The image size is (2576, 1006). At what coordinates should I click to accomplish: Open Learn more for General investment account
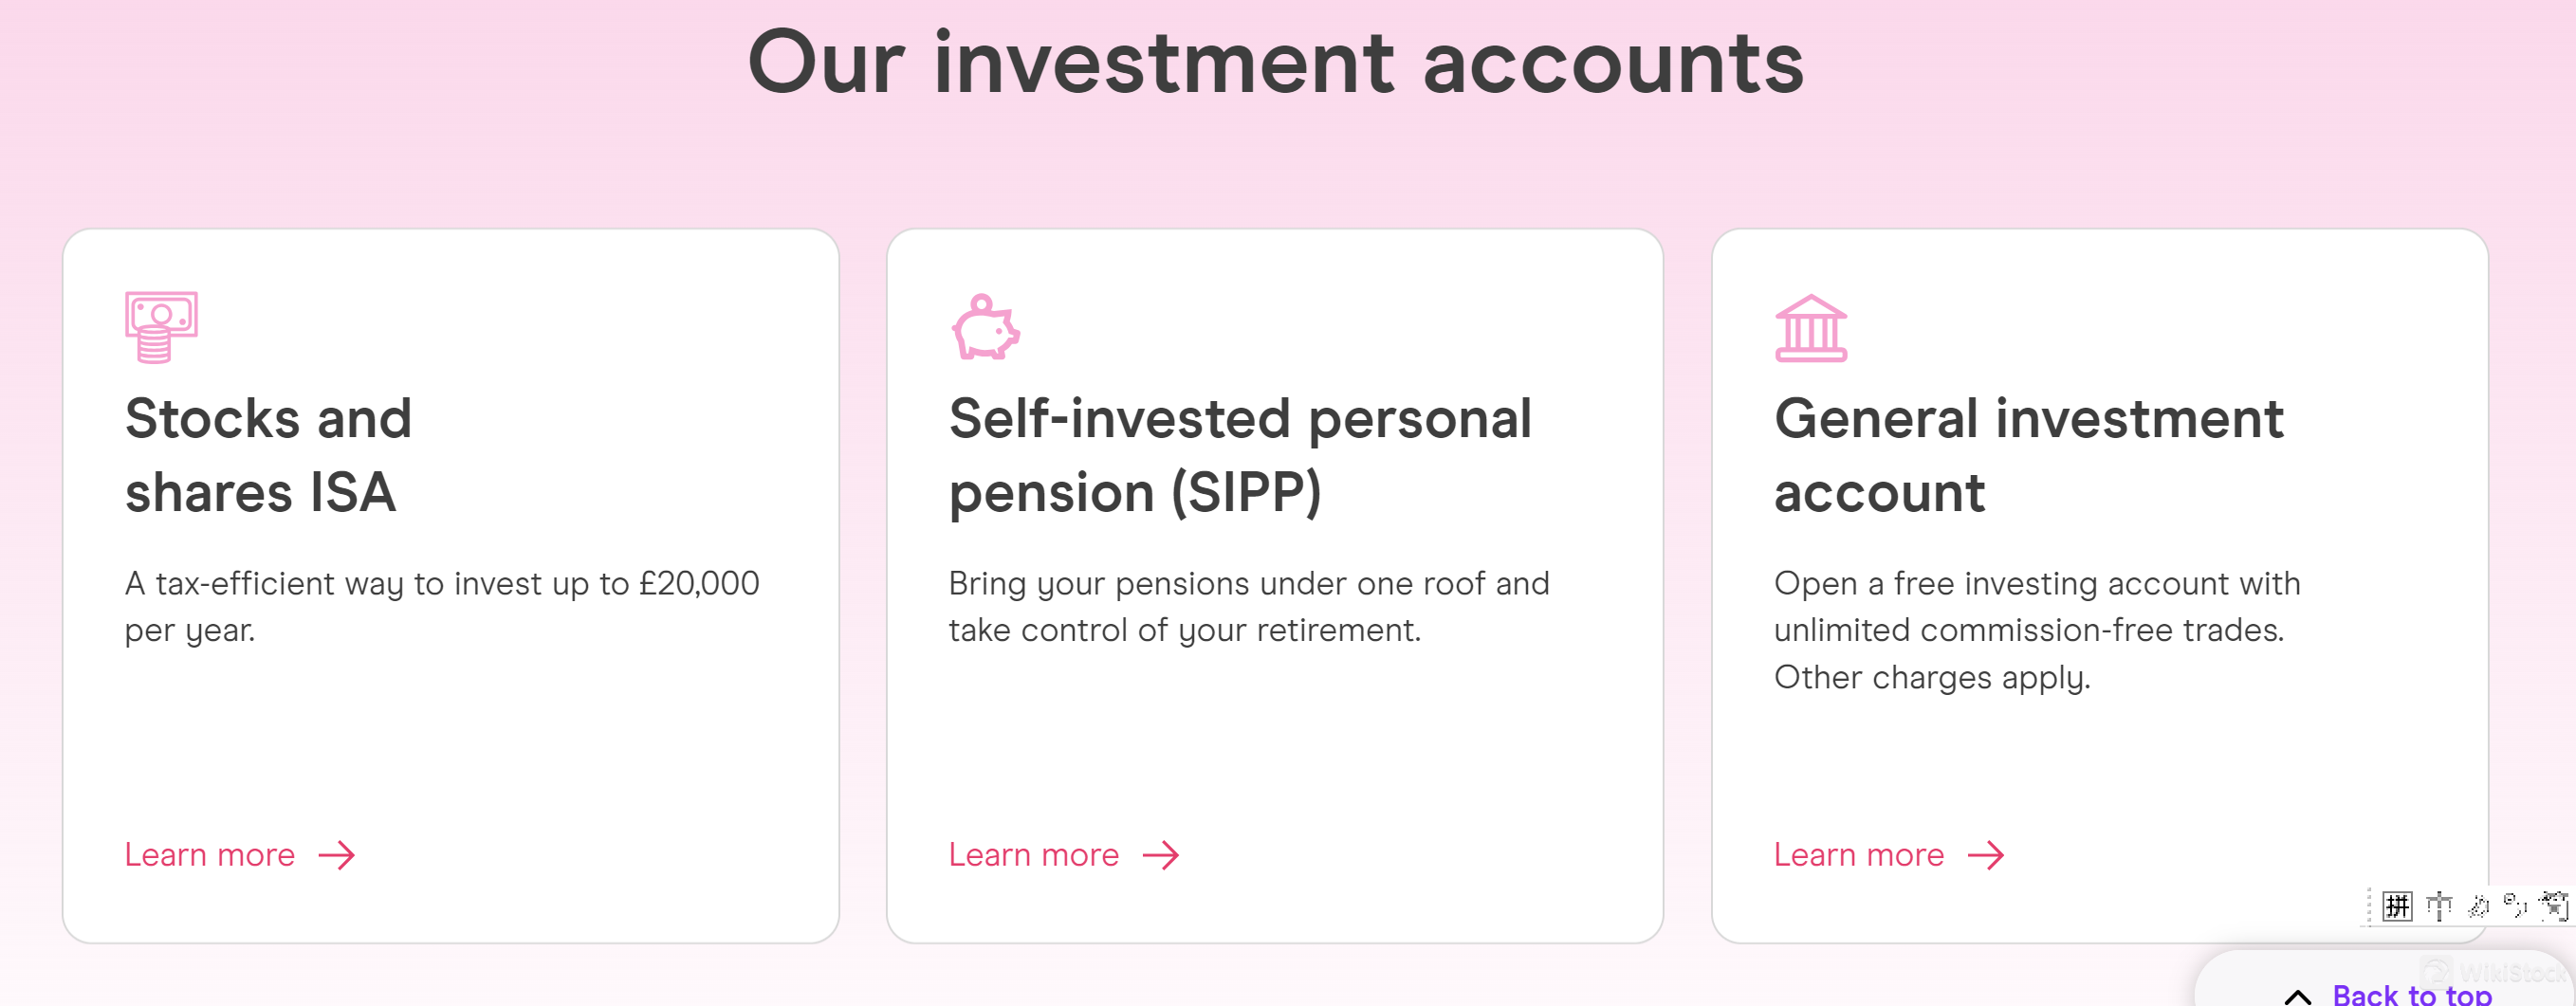[x=1859, y=855]
